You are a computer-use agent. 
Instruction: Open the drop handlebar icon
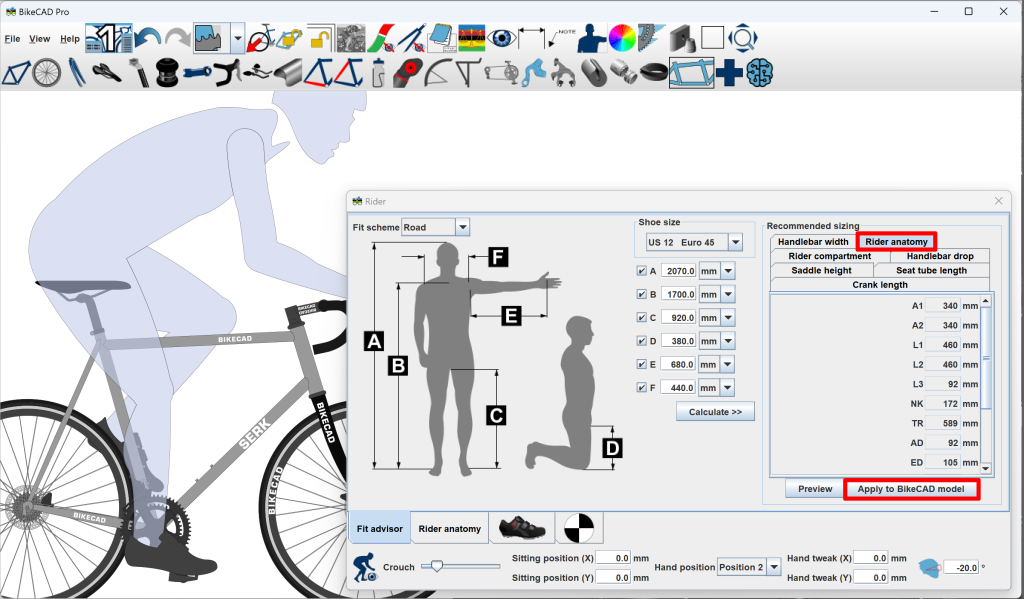229,73
